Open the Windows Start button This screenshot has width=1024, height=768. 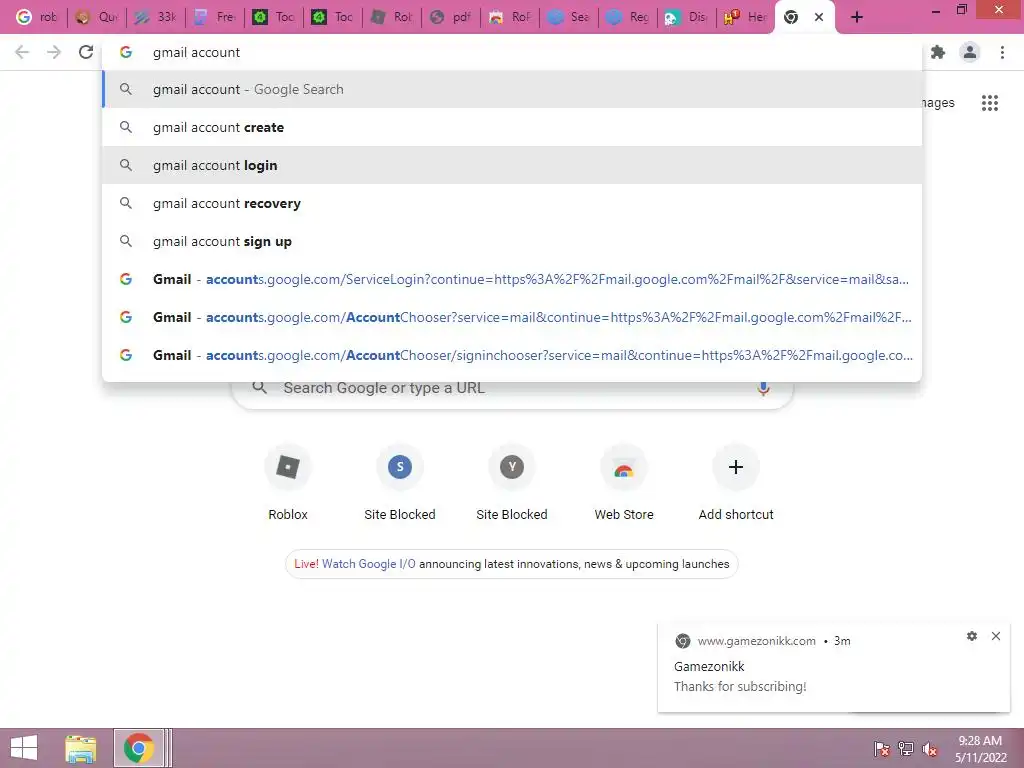coord(24,748)
